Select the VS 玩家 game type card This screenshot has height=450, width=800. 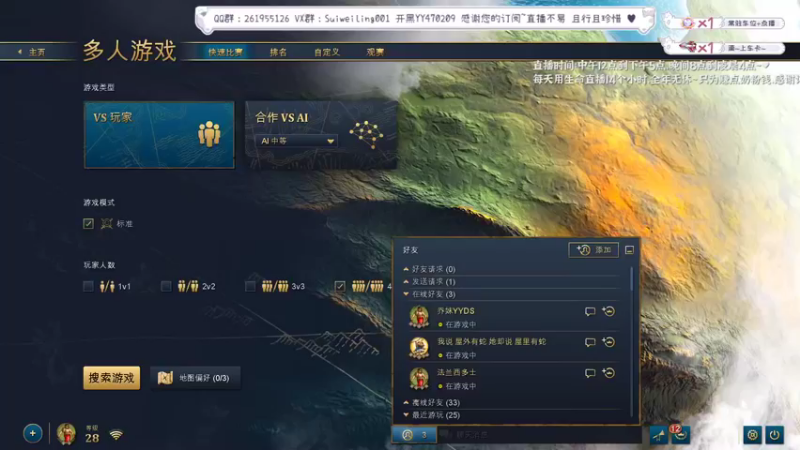(x=159, y=135)
